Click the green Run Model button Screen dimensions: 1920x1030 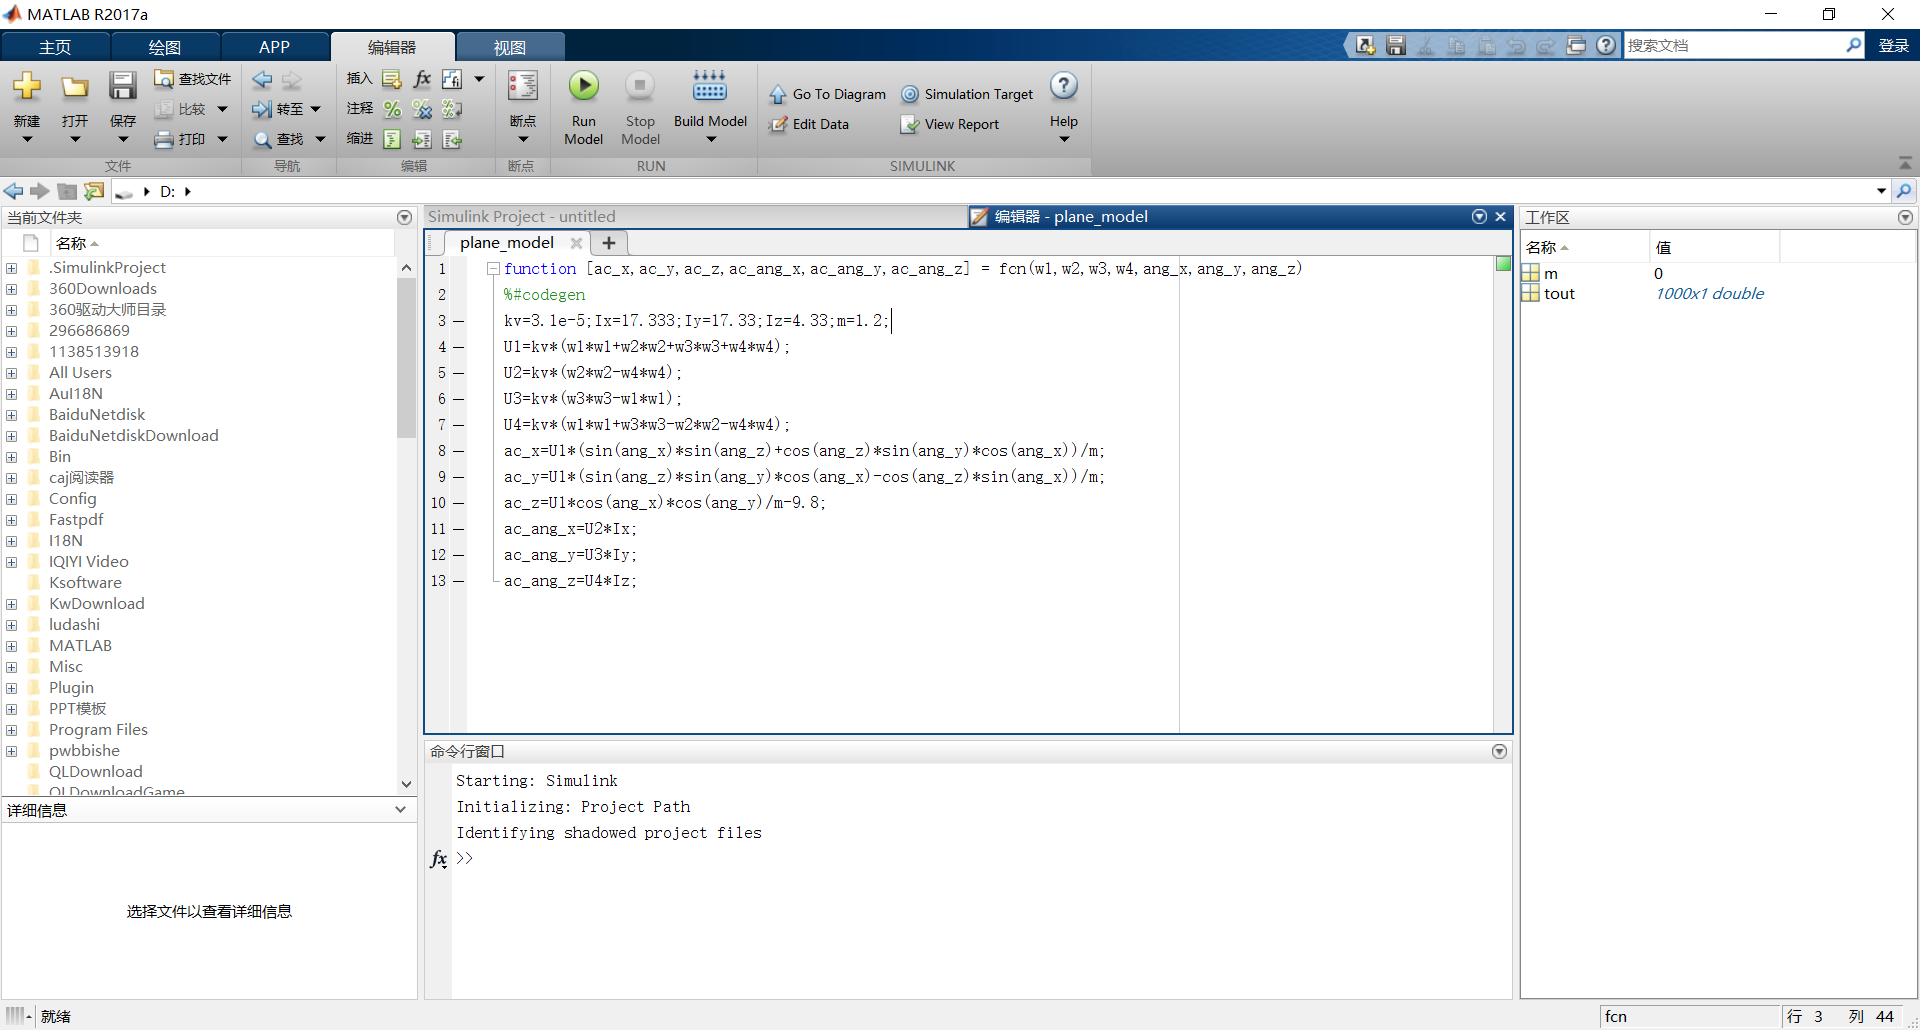pyautogui.click(x=583, y=87)
